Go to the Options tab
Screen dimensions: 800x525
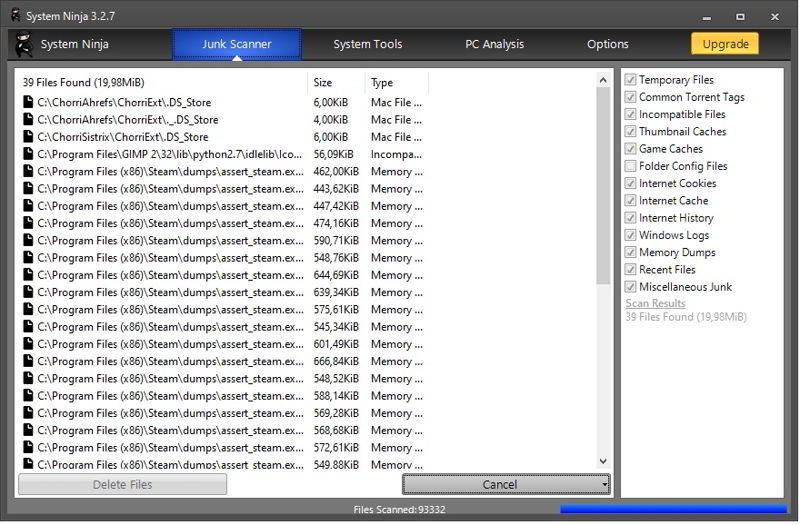(608, 44)
